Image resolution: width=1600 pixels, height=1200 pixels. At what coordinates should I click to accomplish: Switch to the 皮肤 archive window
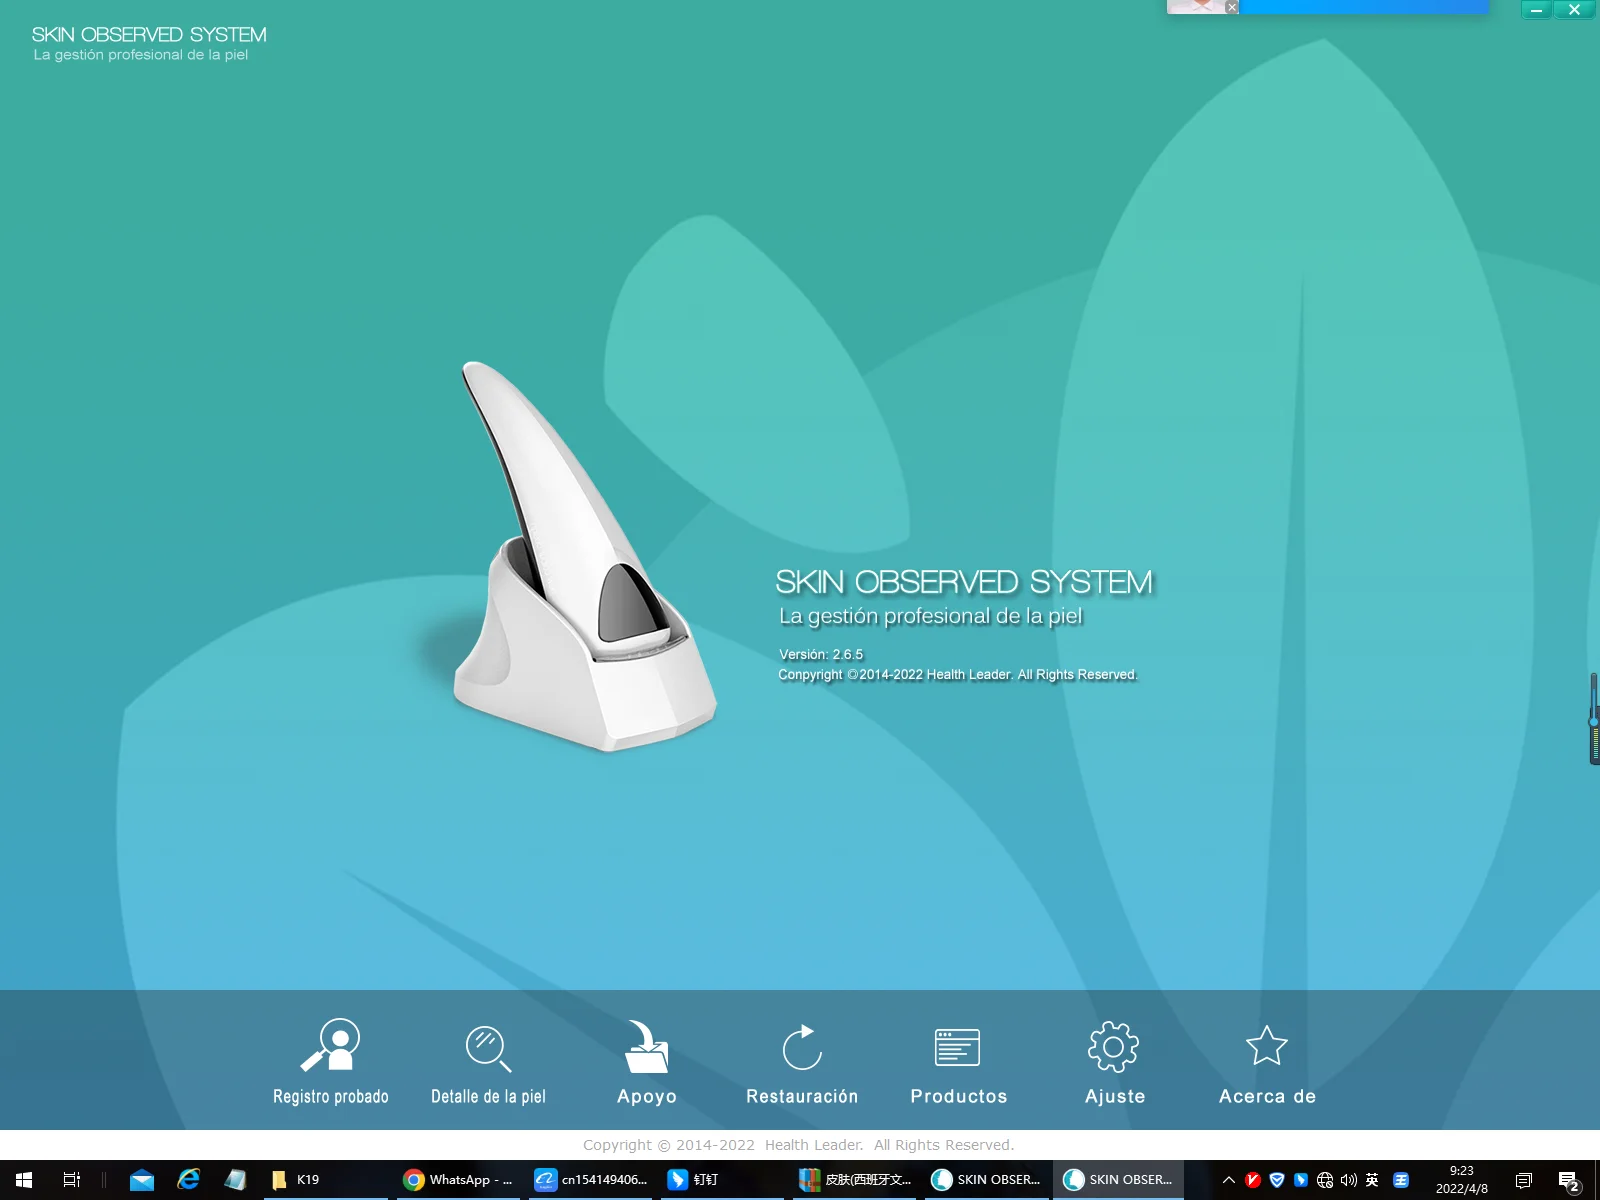(854, 1180)
